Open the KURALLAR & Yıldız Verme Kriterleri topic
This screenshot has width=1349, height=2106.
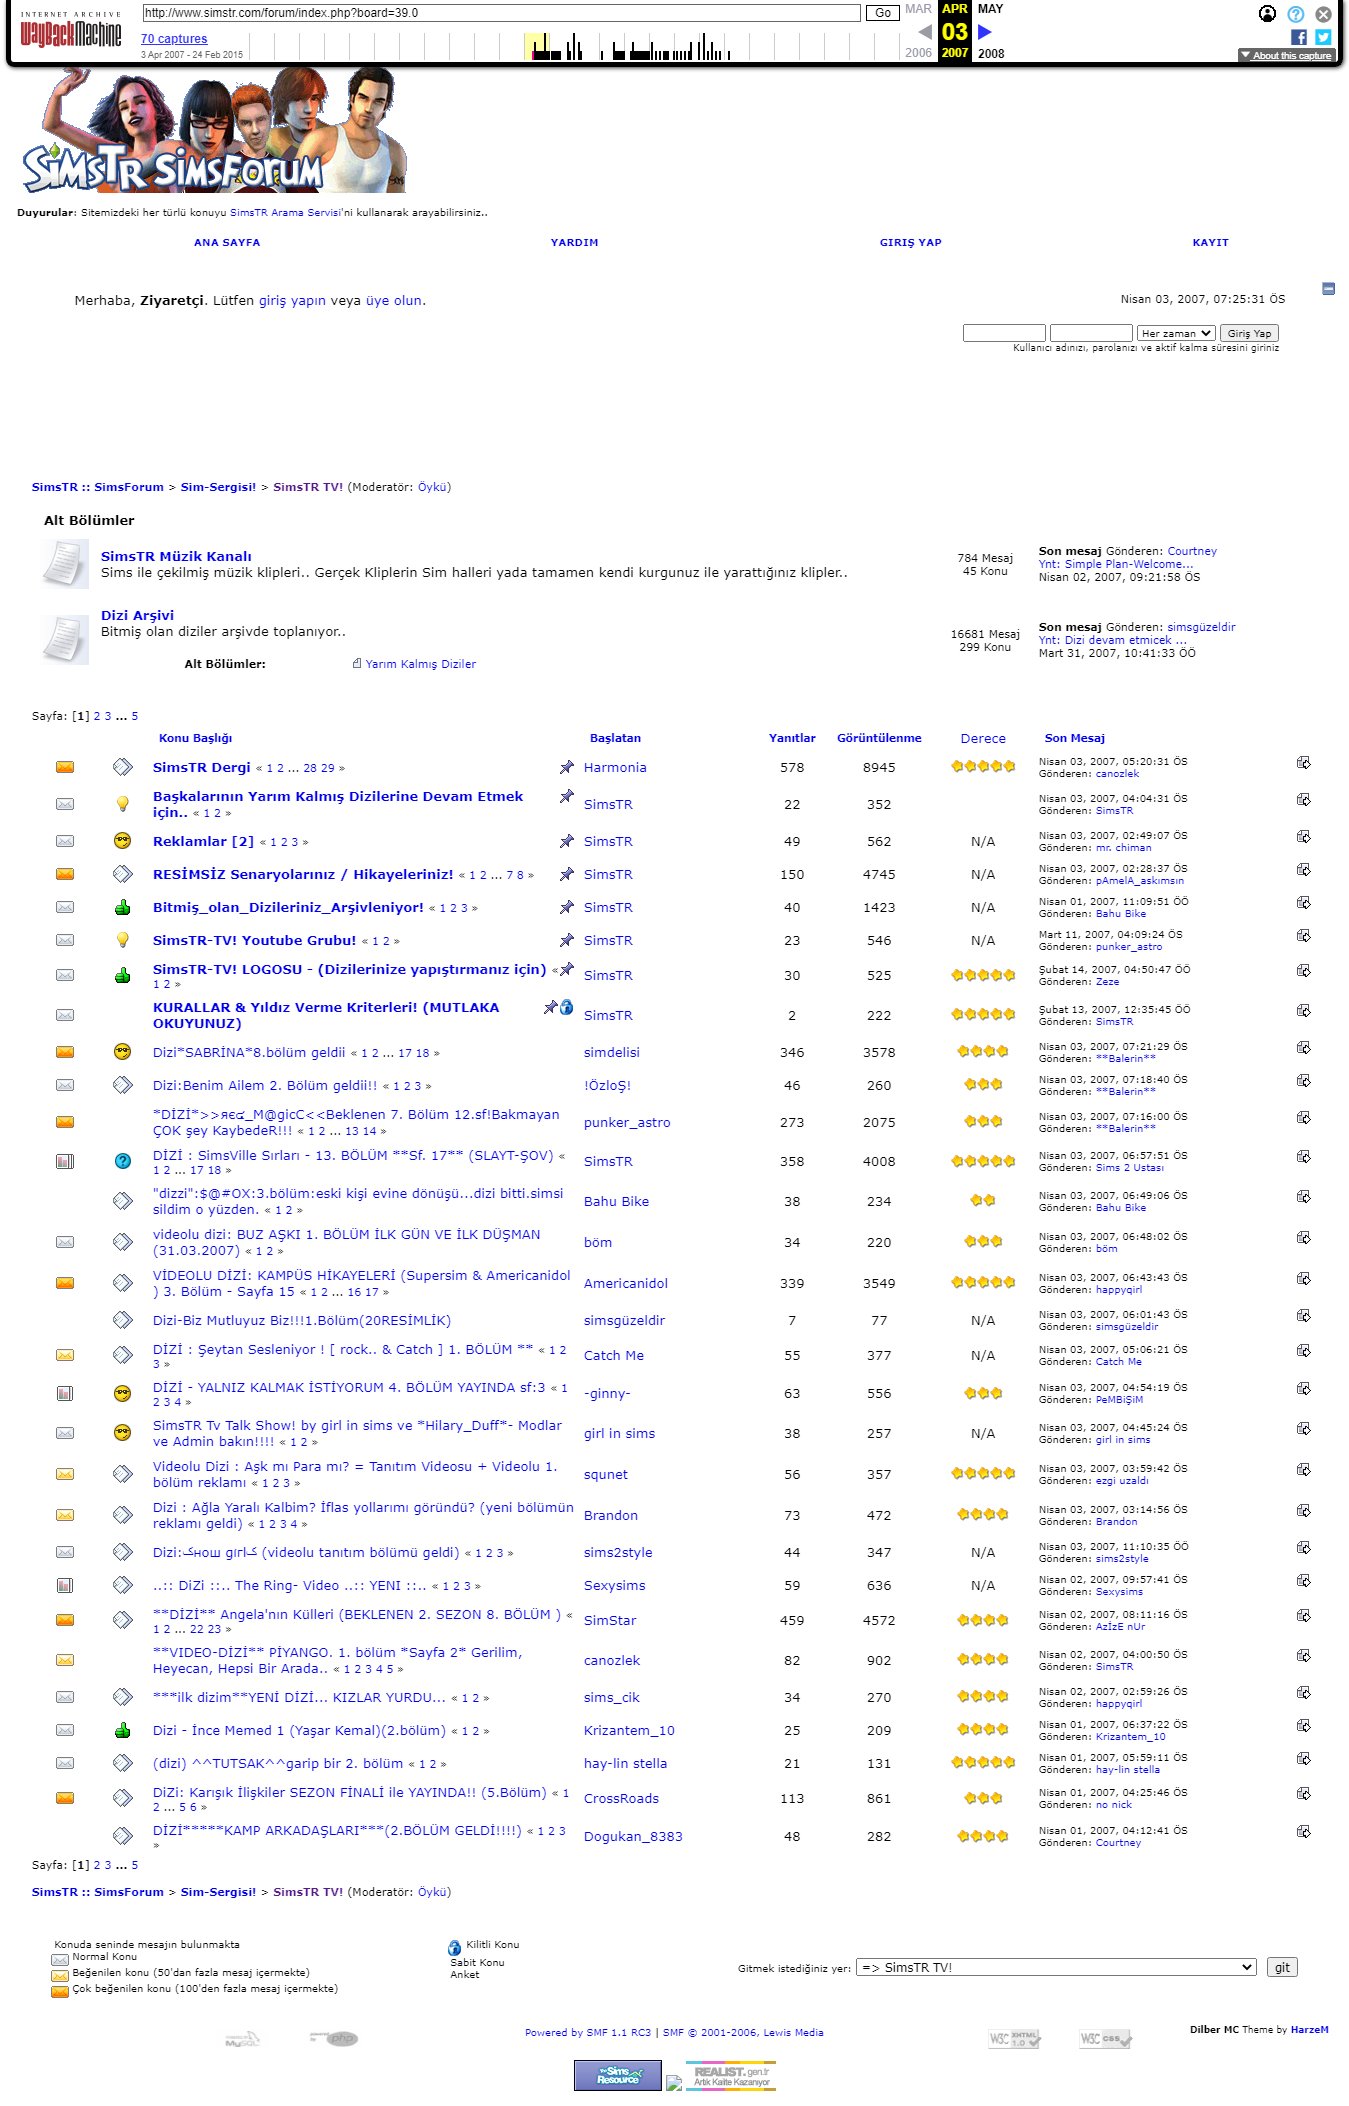coord(326,1015)
